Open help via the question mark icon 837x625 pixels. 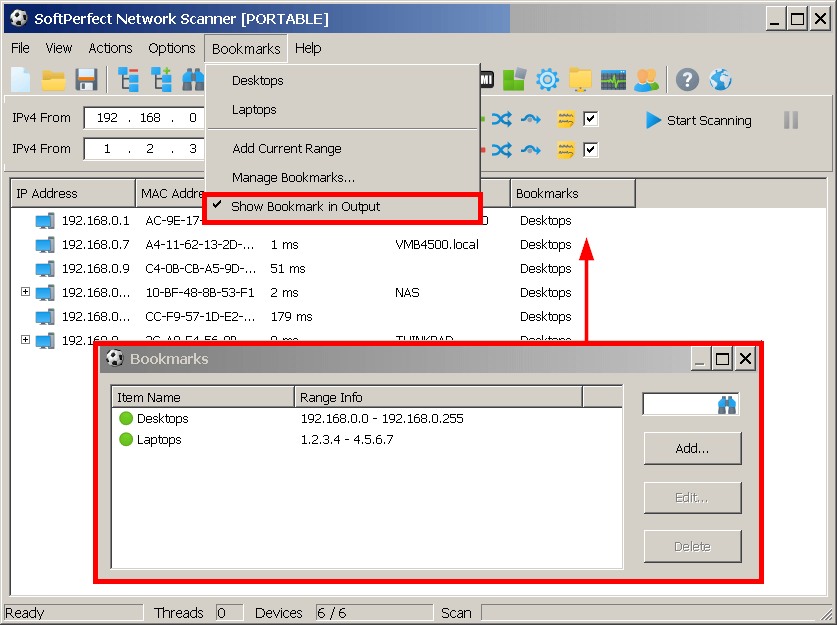click(x=687, y=80)
